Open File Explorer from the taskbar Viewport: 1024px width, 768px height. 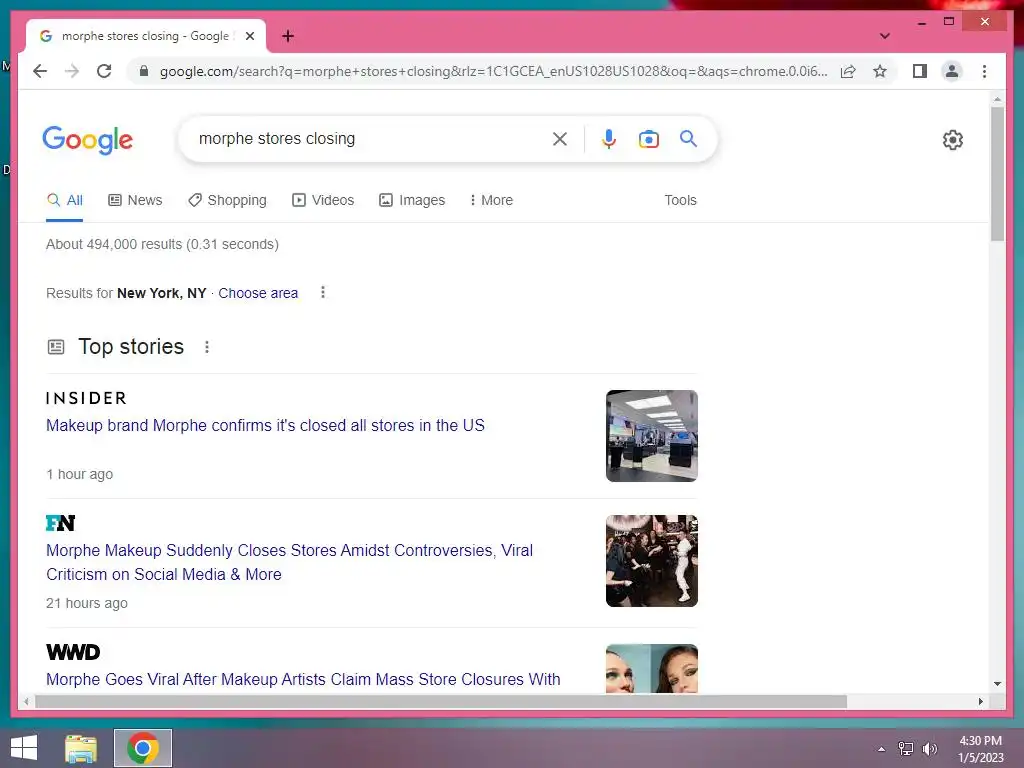click(81, 748)
